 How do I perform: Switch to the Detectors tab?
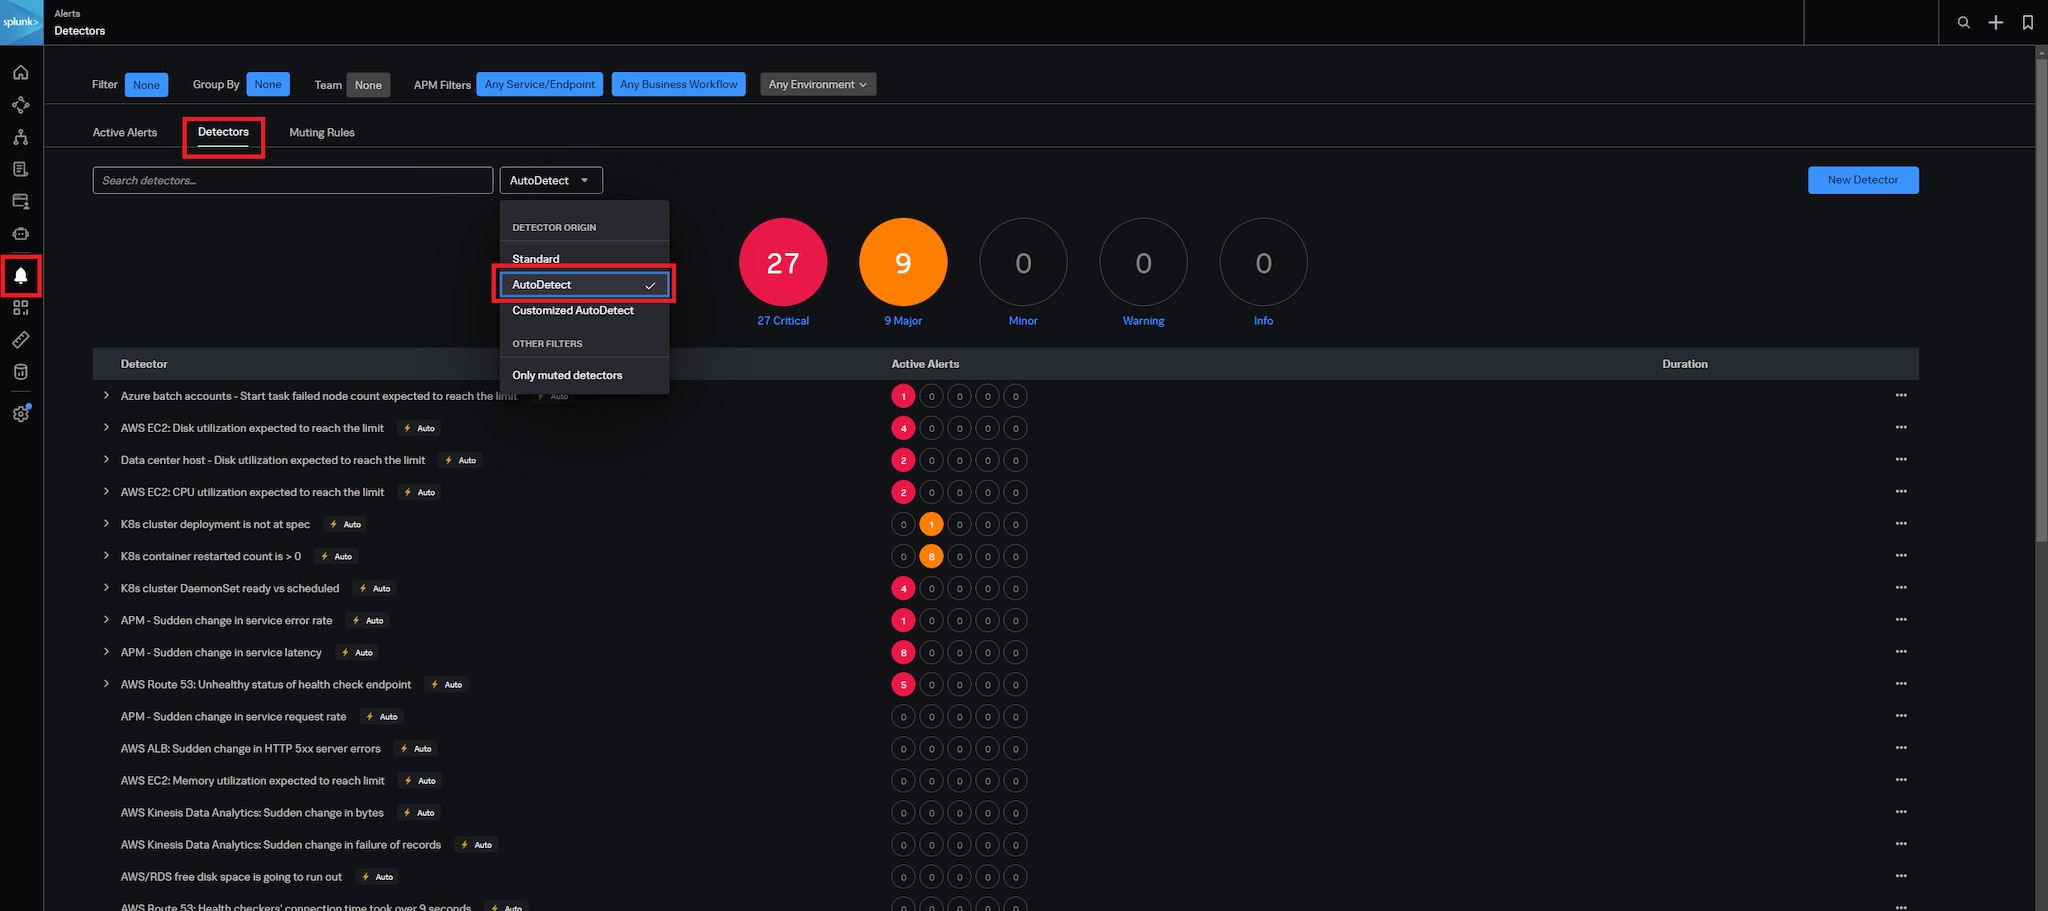point(223,132)
